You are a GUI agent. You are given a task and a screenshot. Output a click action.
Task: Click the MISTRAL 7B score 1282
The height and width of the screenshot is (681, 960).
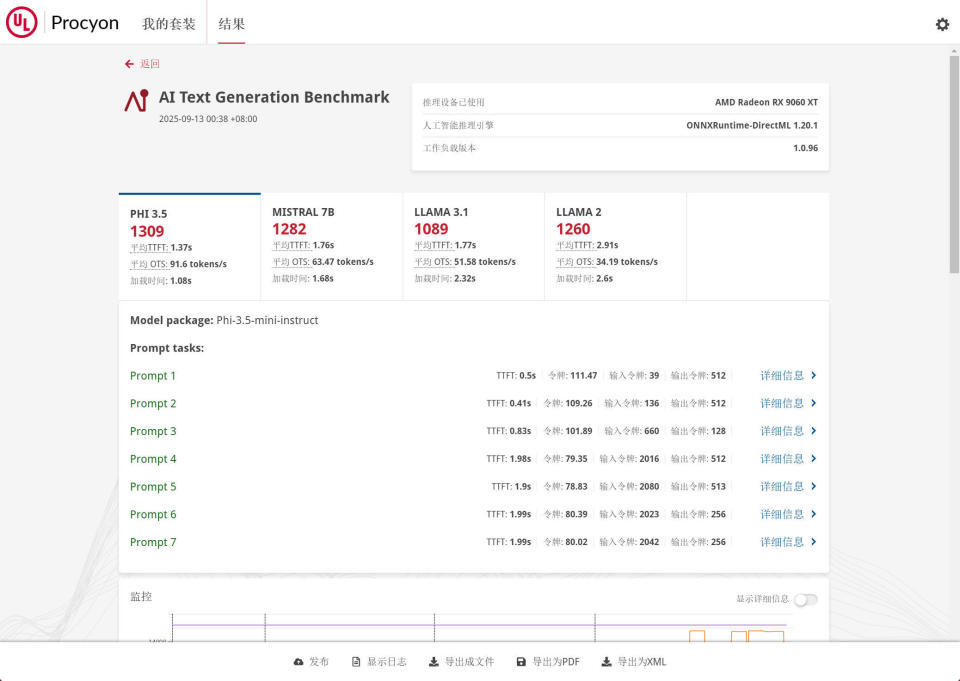click(289, 229)
